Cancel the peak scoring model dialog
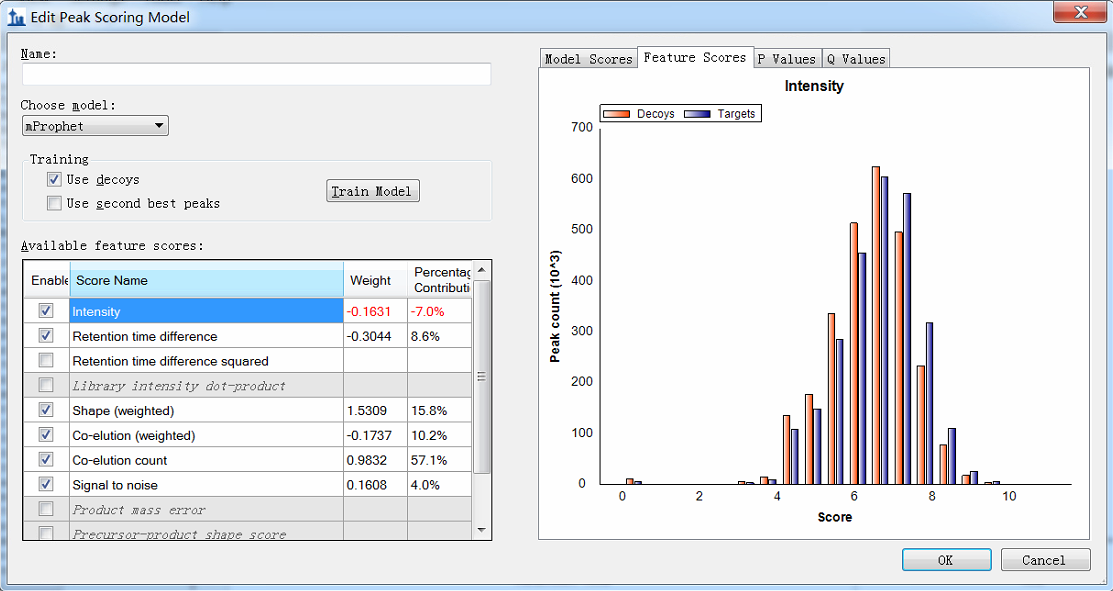The width and height of the screenshot is (1113, 591). (x=1044, y=560)
